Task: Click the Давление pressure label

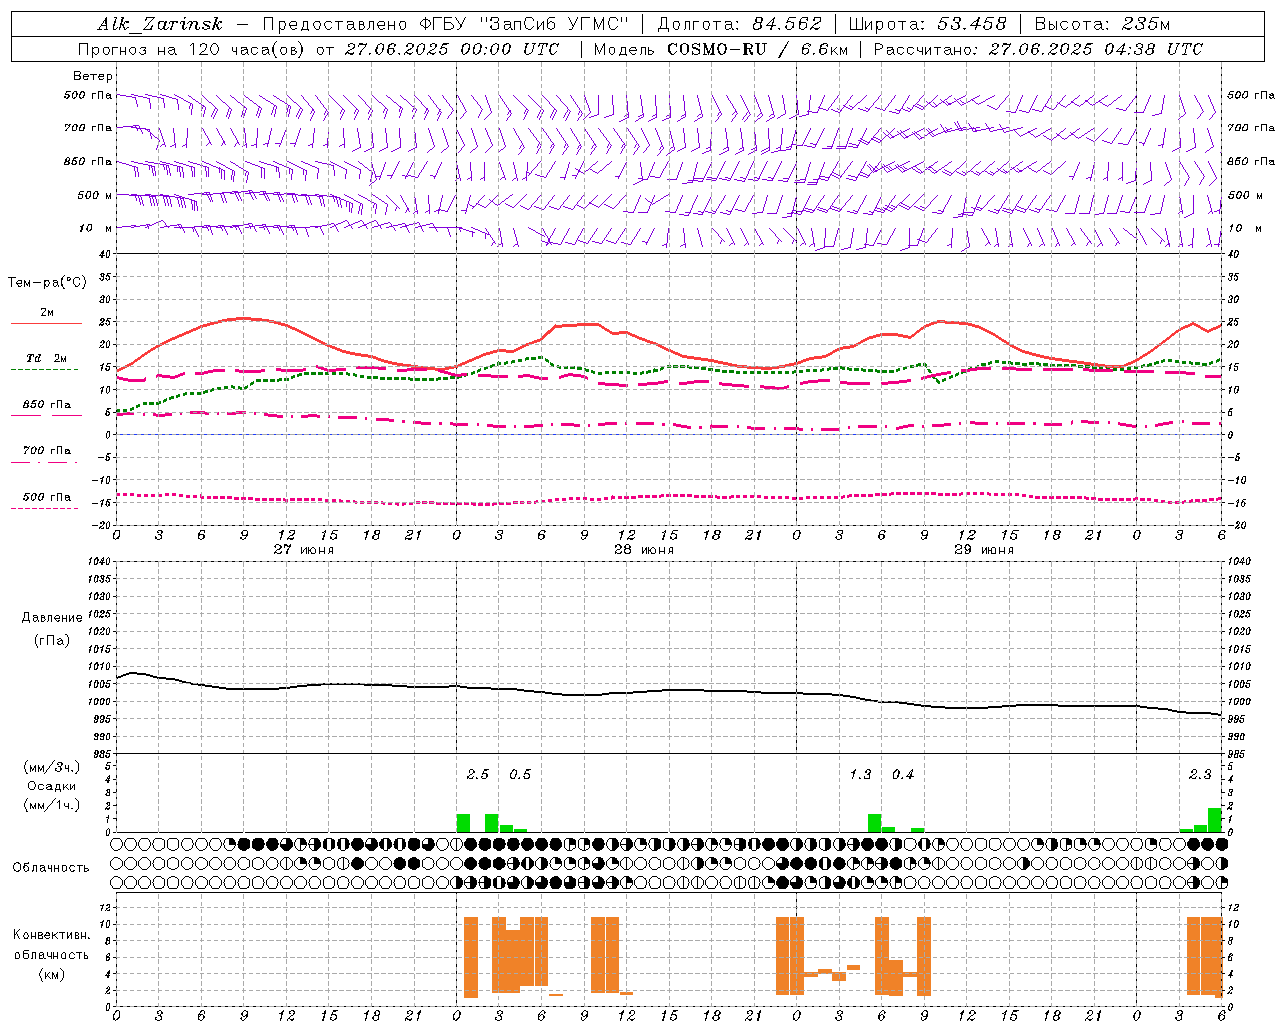Action: [52, 618]
